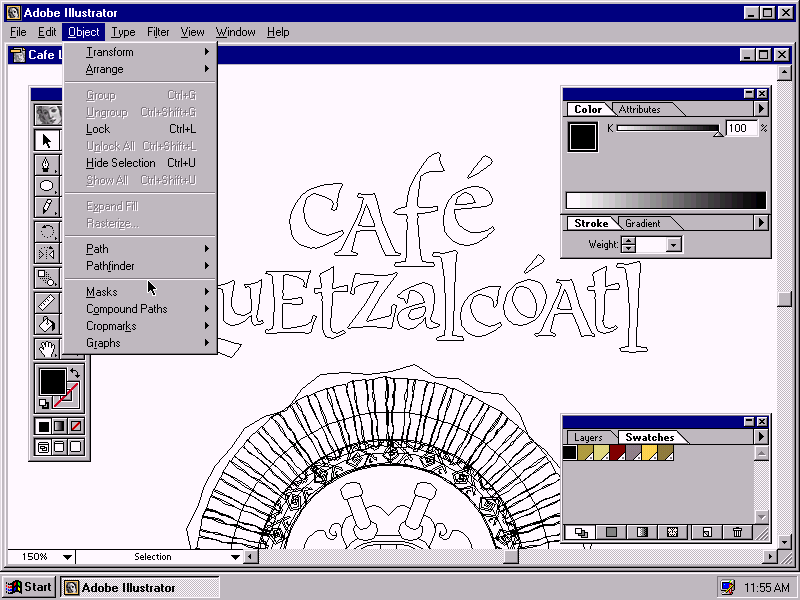Click the K percentage value field showing 100

741,128
